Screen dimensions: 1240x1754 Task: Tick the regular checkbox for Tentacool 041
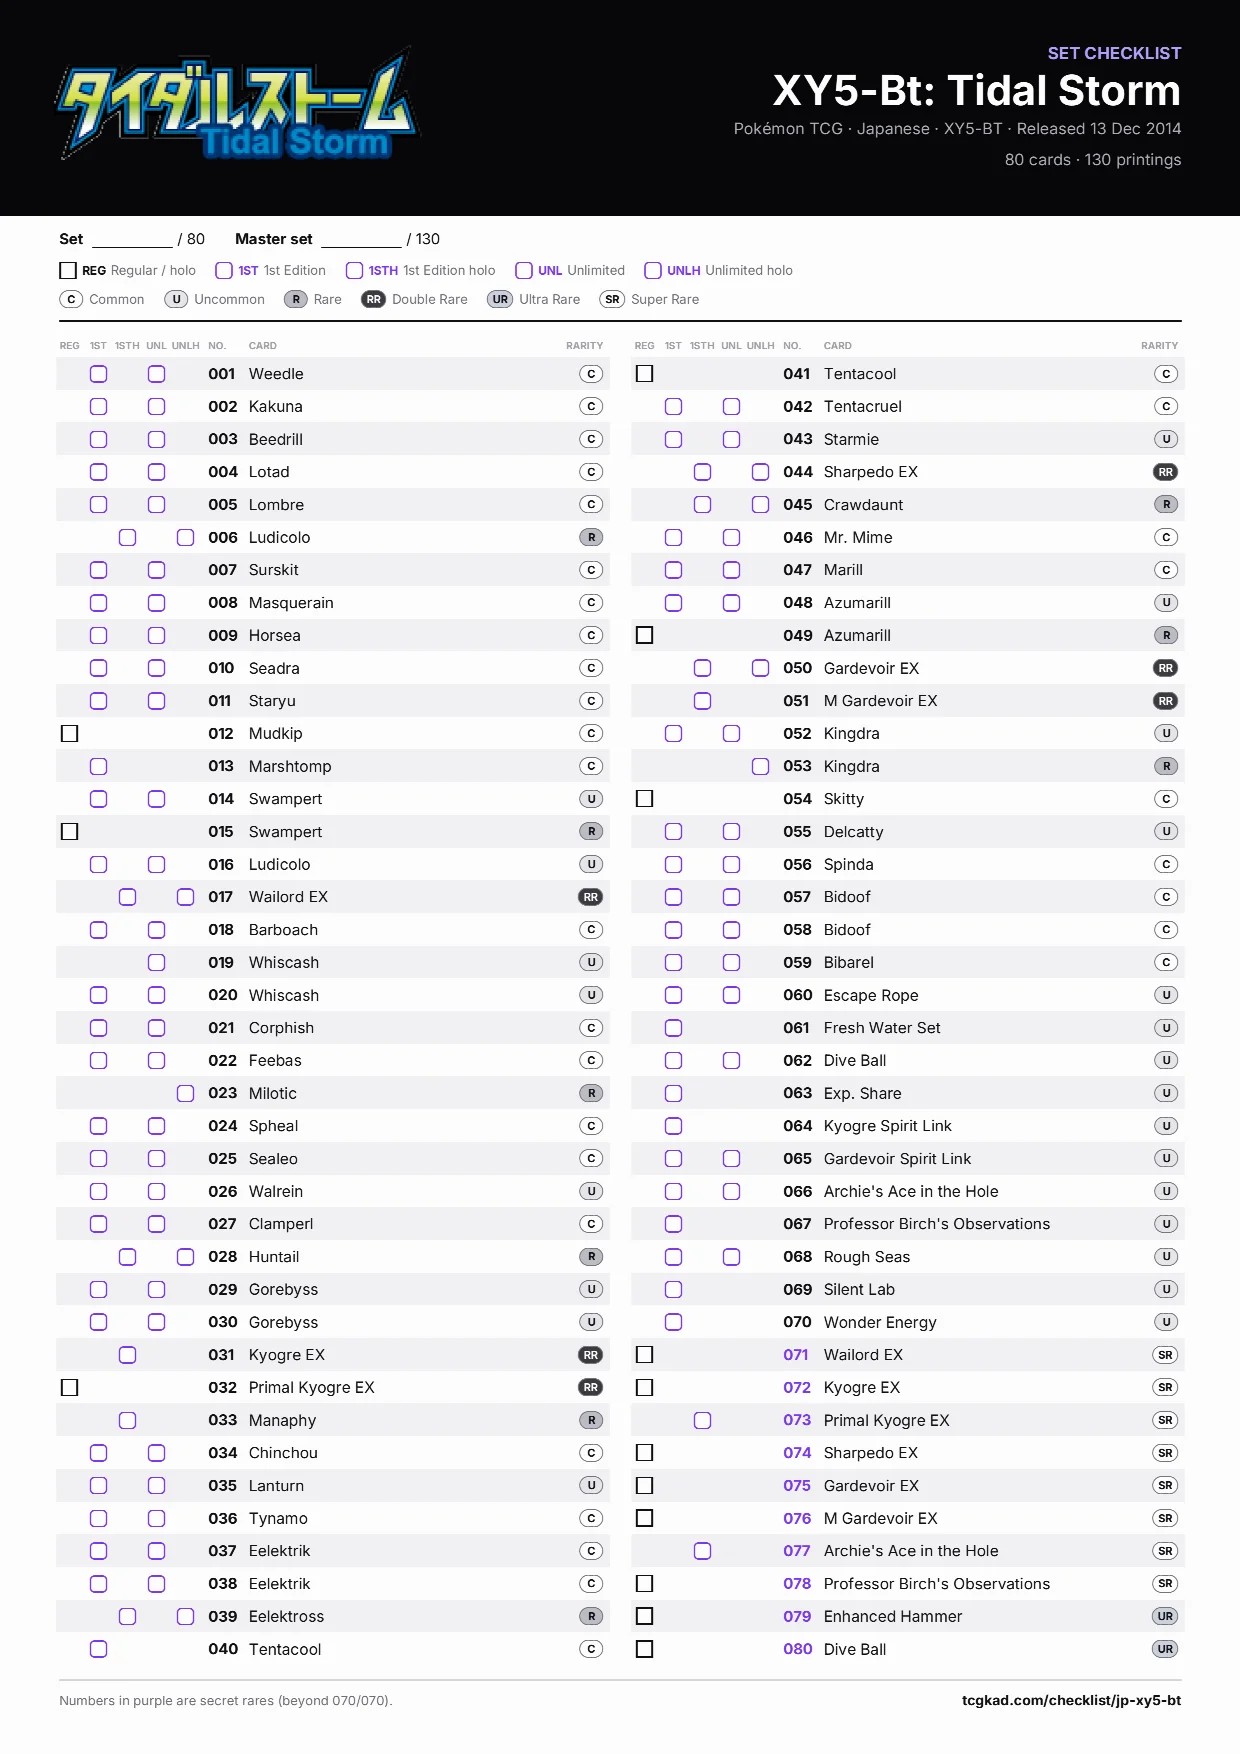[644, 373]
